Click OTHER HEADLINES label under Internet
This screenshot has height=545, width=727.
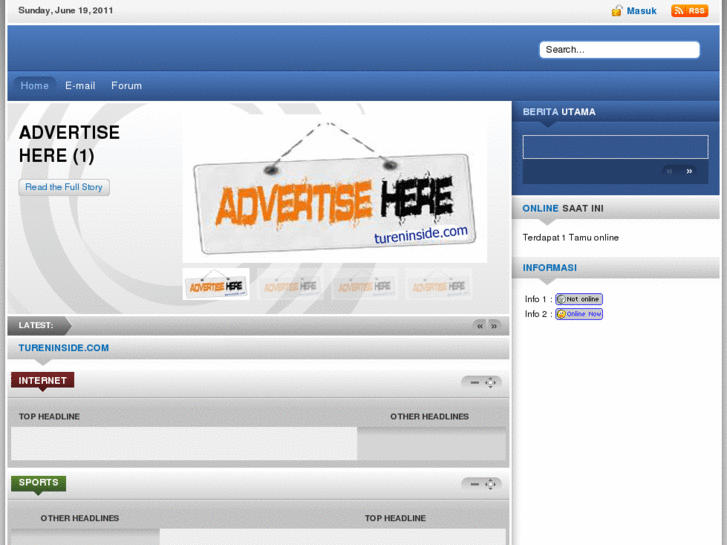(429, 417)
